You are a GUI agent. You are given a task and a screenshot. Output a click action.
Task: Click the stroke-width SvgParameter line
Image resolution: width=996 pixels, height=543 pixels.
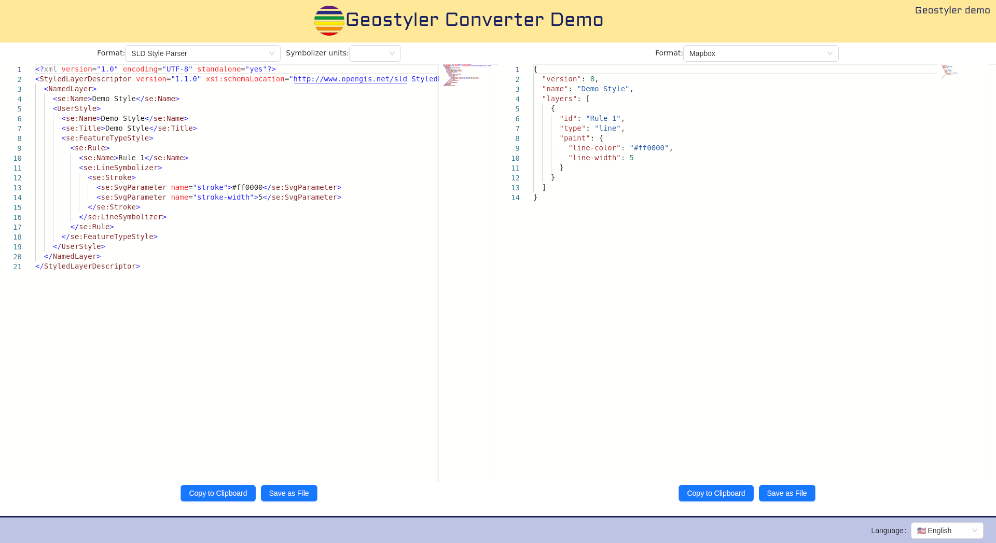click(219, 198)
